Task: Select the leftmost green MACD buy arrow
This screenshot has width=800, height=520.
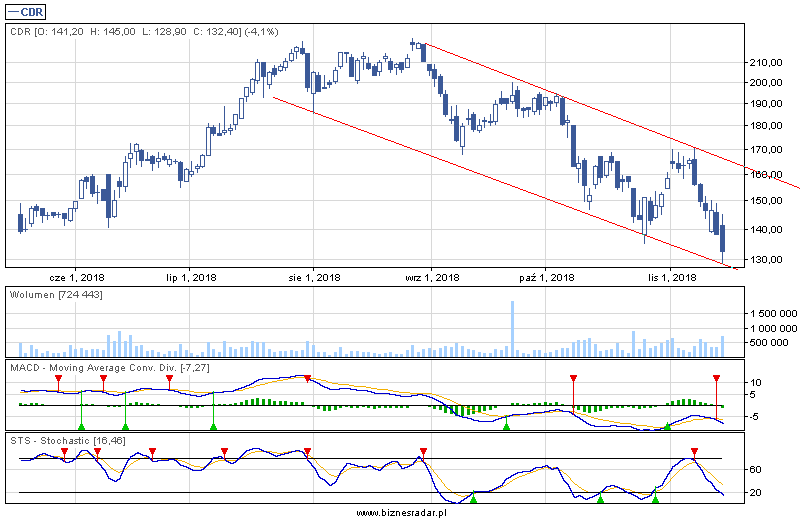Action: click(81, 427)
